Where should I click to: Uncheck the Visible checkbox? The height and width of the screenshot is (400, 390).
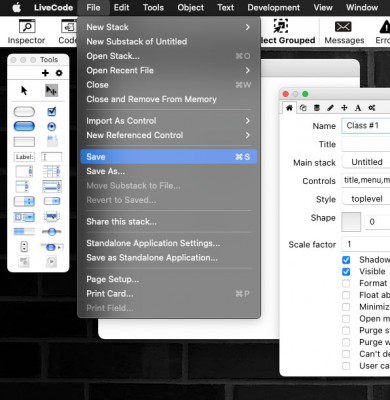[346, 272]
